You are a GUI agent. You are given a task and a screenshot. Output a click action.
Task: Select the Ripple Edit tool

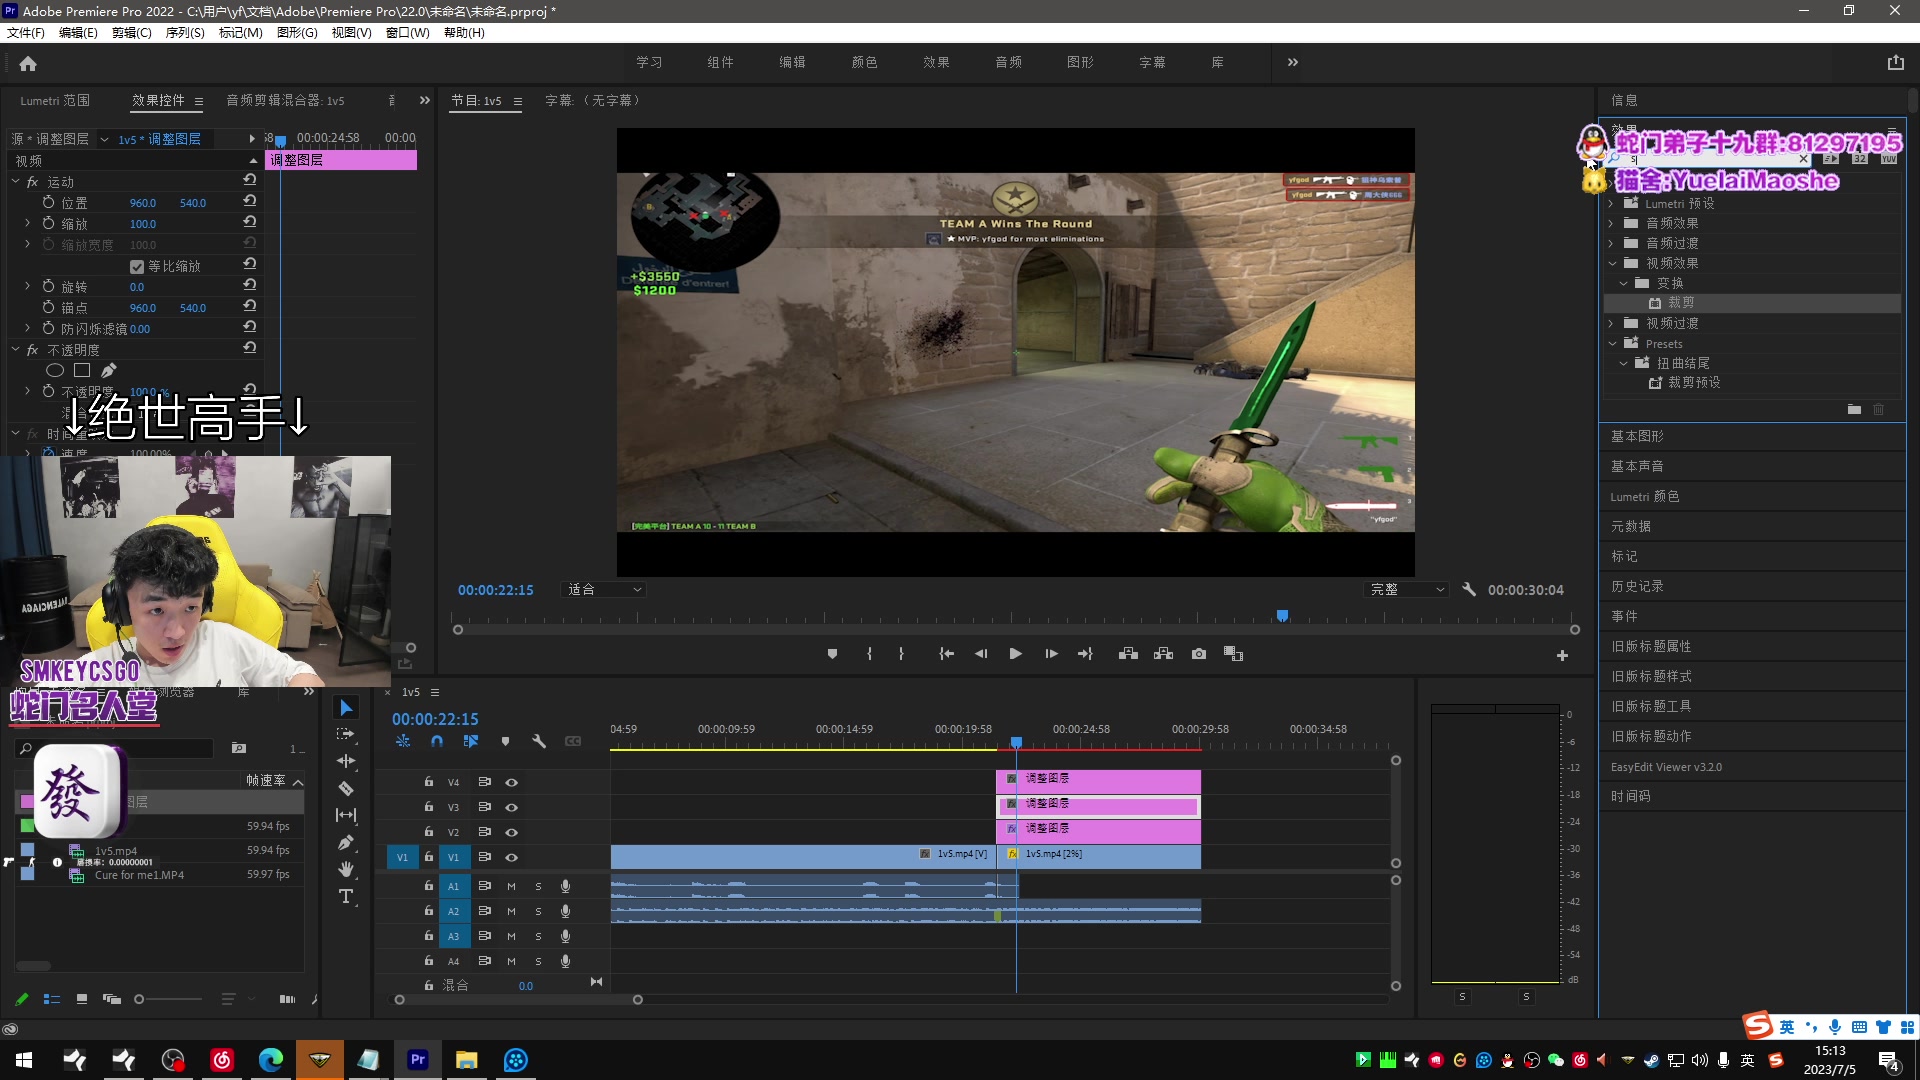[346, 761]
